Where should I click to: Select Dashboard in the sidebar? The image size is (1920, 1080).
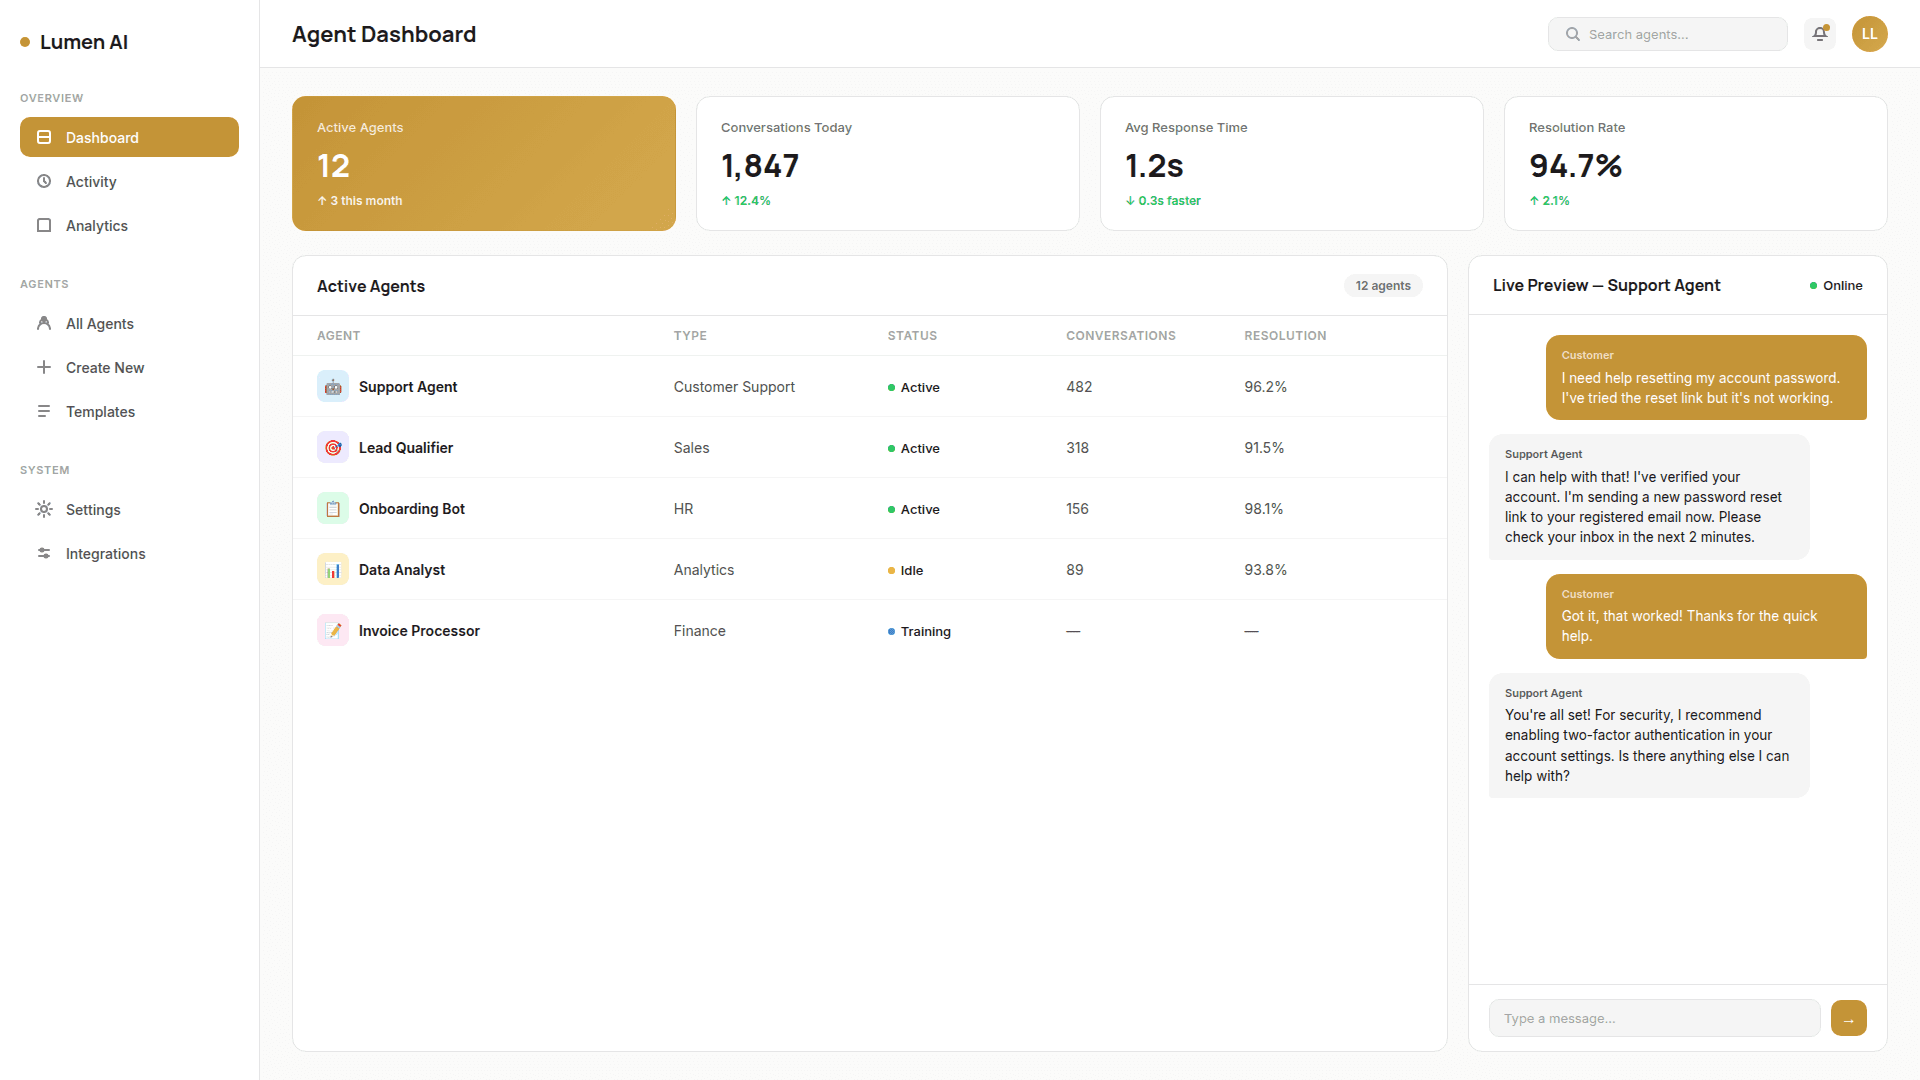(101, 137)
